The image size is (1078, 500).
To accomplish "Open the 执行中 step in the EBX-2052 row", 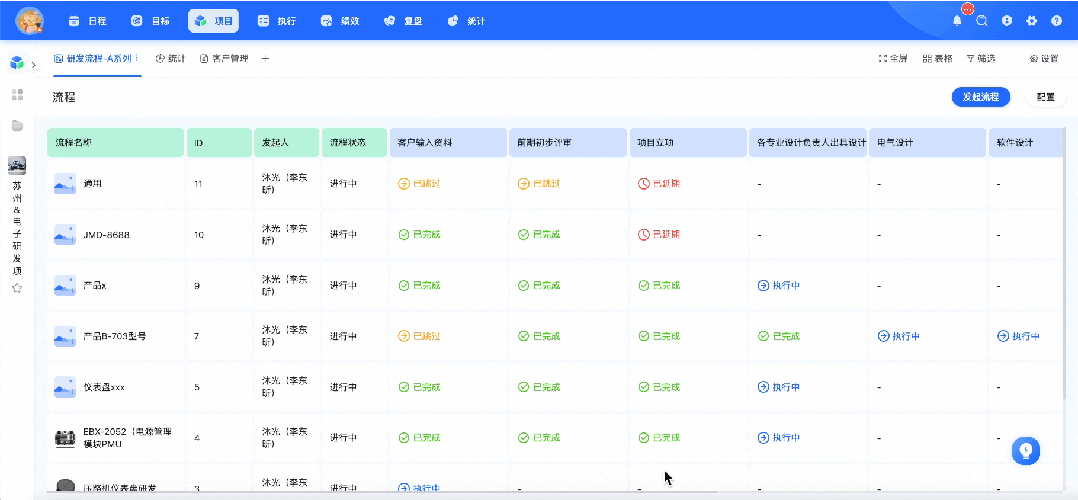I will 779,438.
